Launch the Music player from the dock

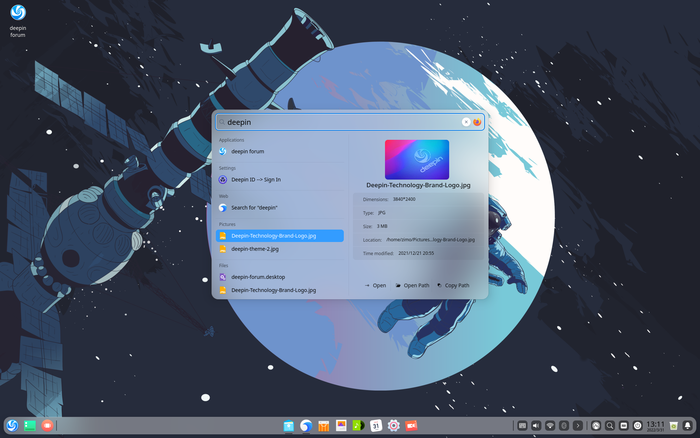[358, 425]
